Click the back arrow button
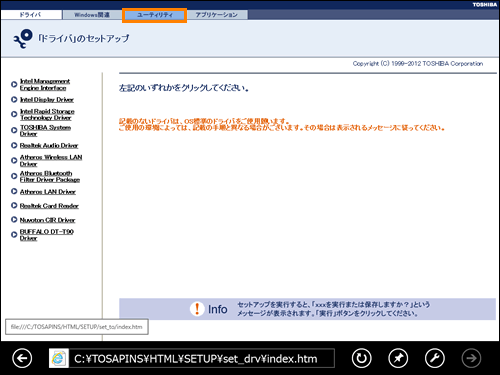This screenshot has width=500, height=375. pyautogui.click(x=22, y=358)
